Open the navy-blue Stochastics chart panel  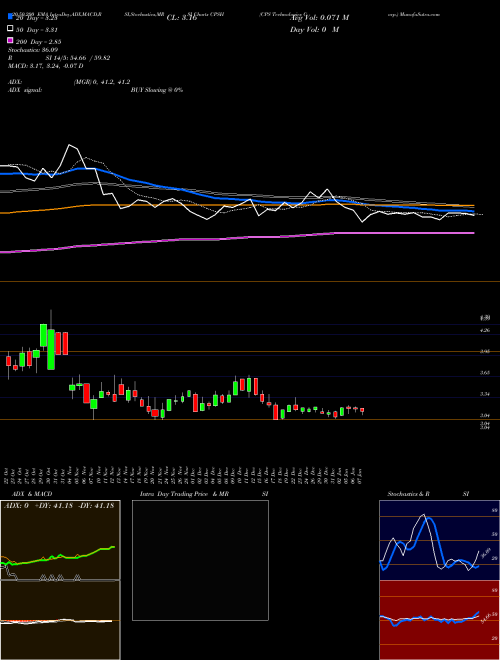[x=439, y=540]
